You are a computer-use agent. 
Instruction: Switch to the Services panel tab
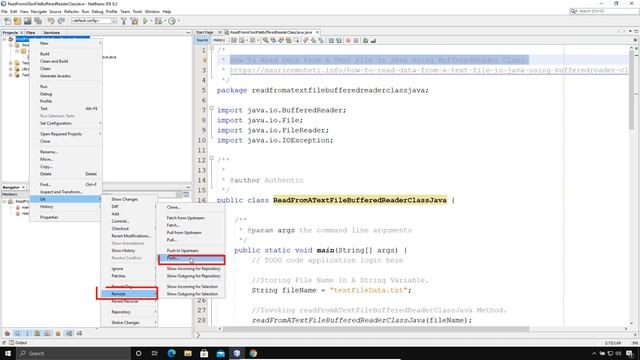coord(52,33)
